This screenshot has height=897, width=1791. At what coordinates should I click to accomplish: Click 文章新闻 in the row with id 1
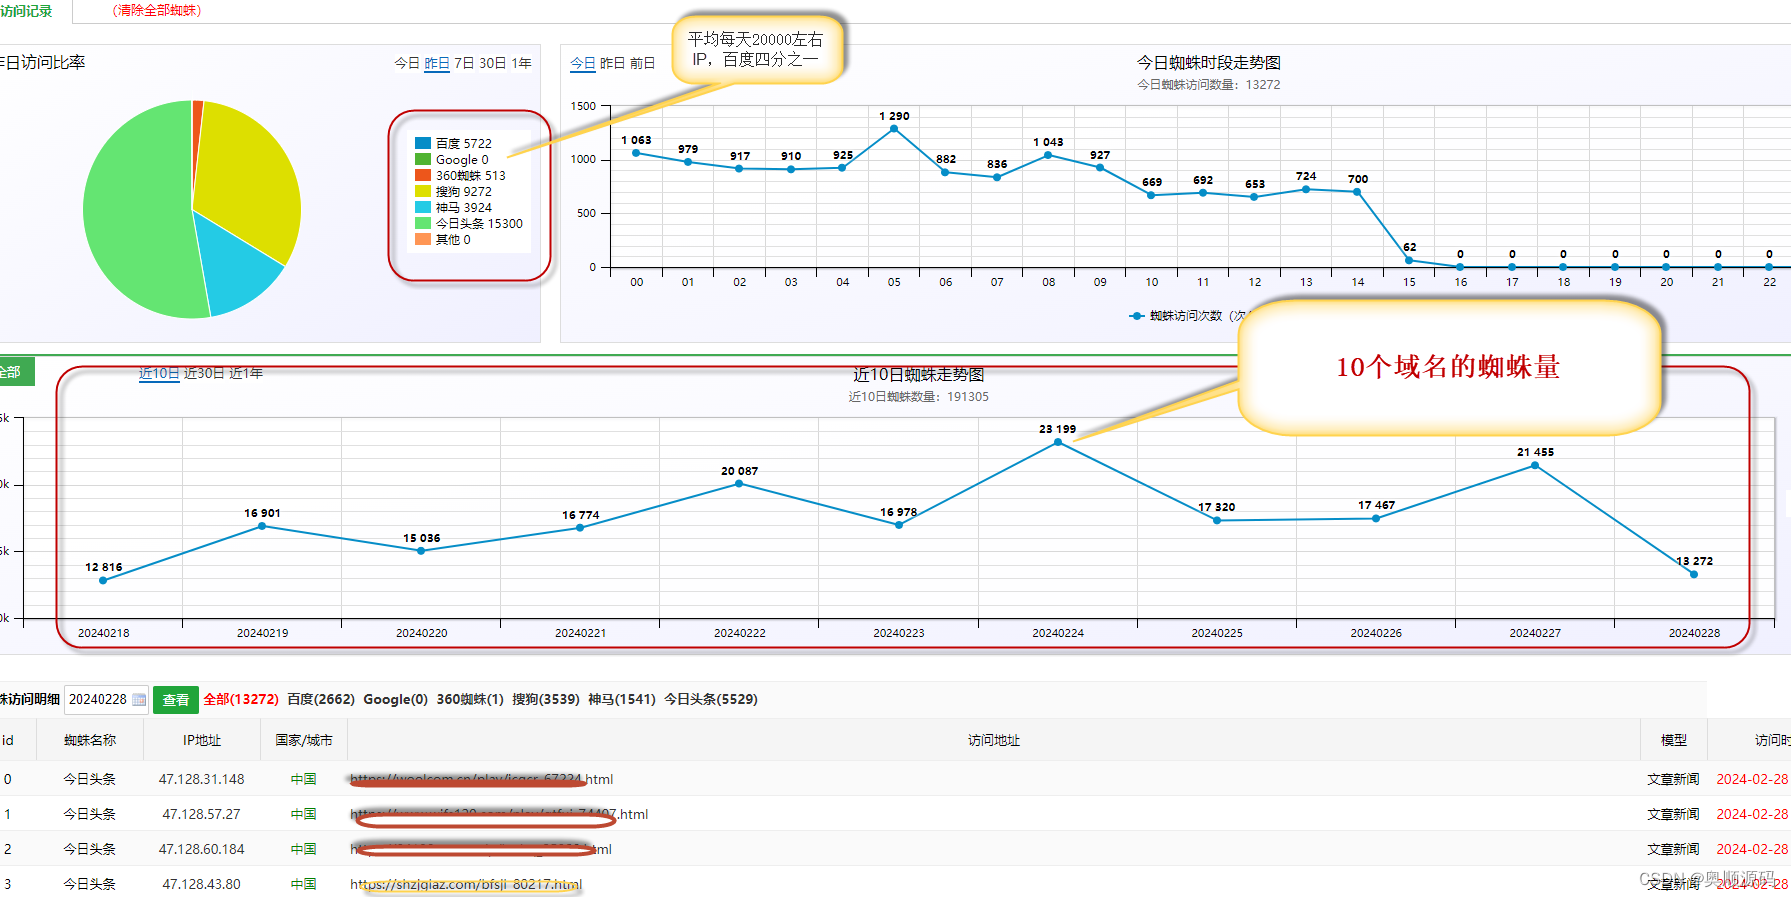coord(1673,814)
